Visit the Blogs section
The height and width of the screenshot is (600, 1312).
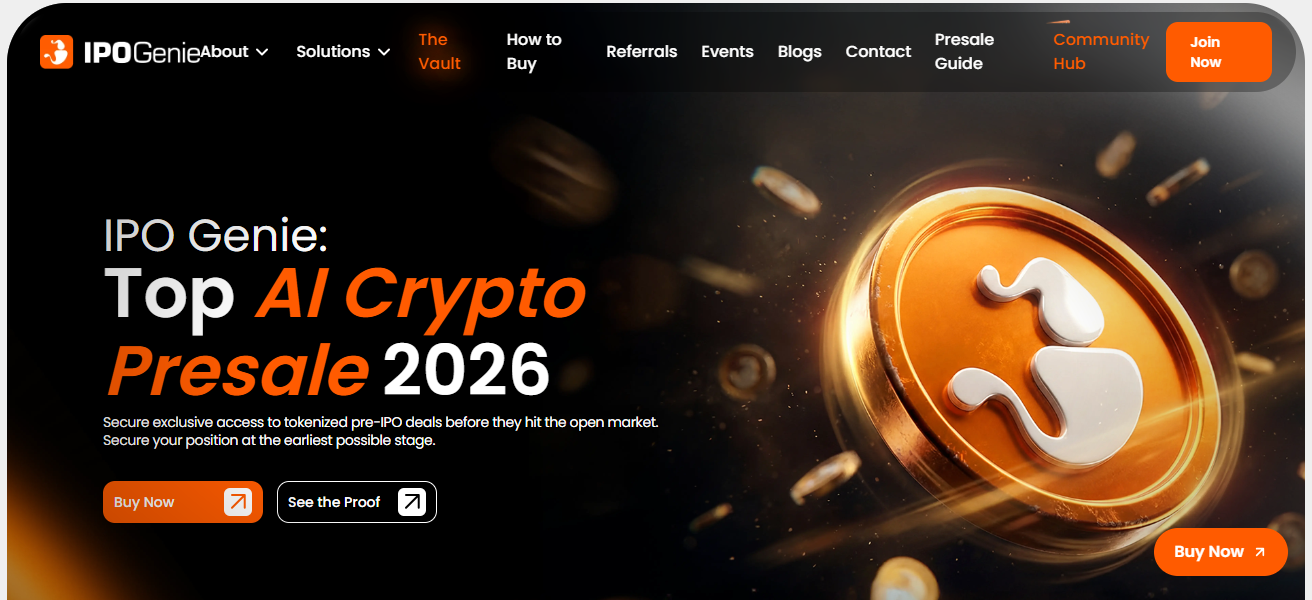click(799, 52)
